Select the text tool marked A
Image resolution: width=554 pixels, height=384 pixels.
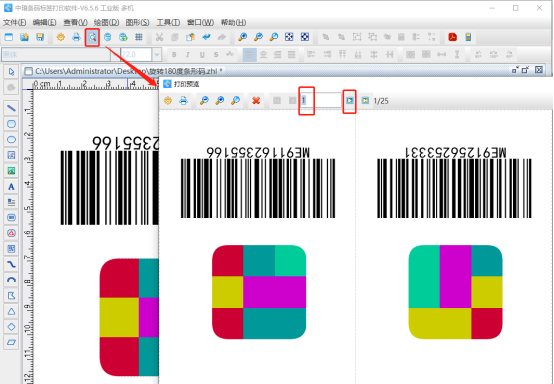coord(11,187)
